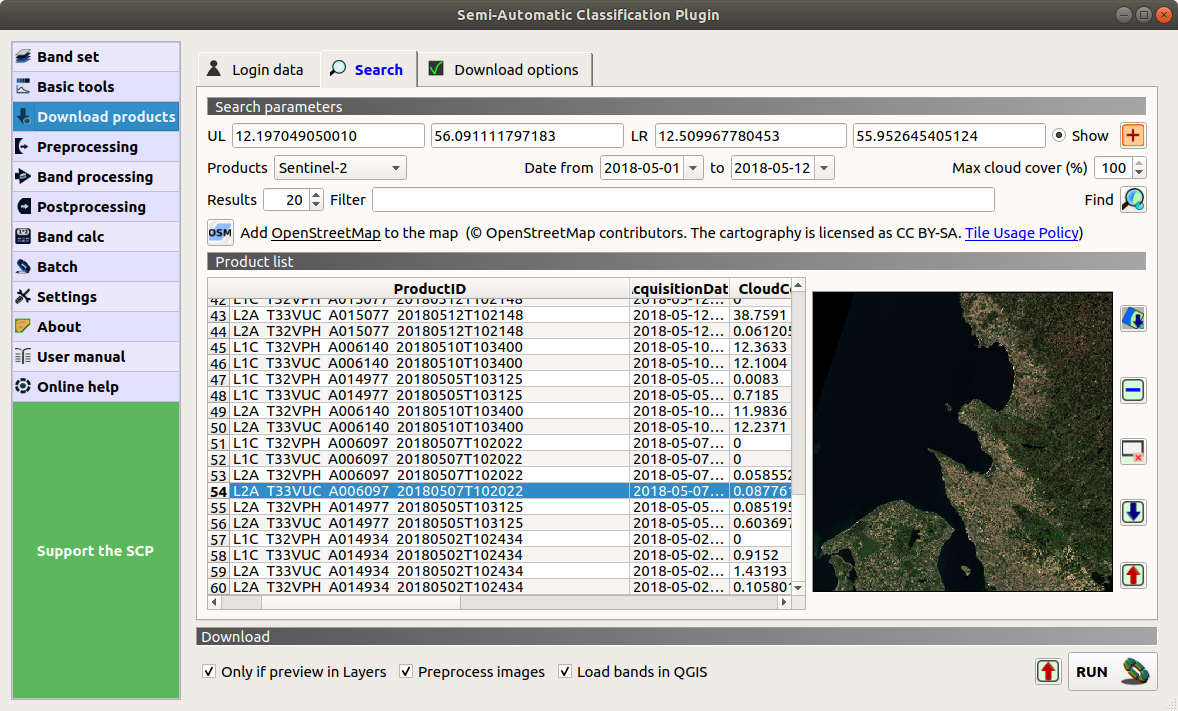Click the blue down-arrow import icon
The image size is (1178, 711).
coord(1133,513)
